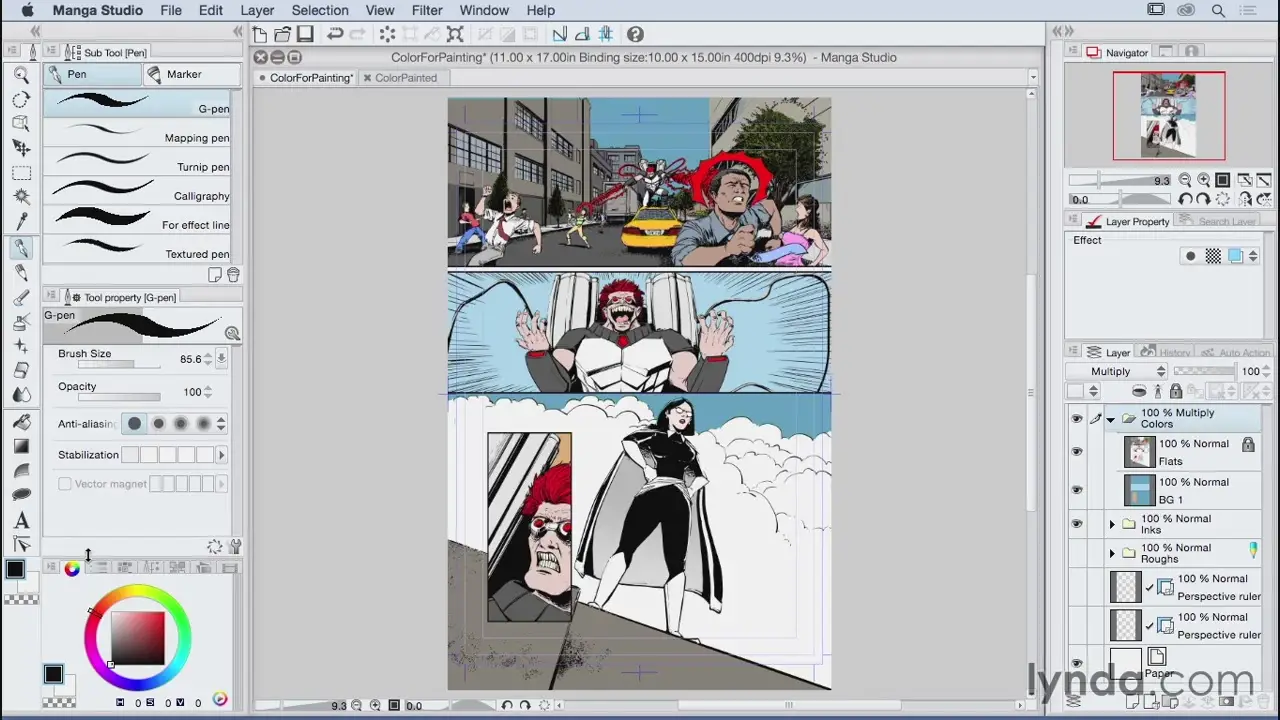Viewport: 1280px width, 720px height.
Task: Click Navigator zoom in magnifier
Action: click(1203, 181)
